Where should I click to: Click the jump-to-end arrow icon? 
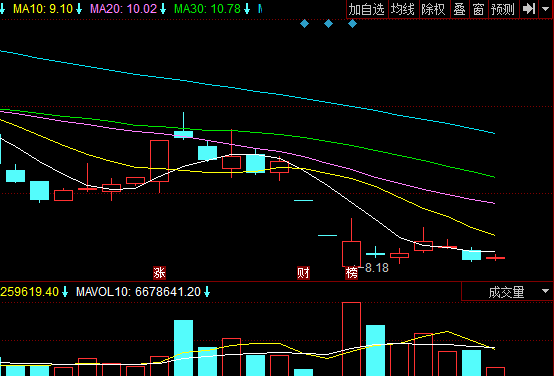(529, 9)
